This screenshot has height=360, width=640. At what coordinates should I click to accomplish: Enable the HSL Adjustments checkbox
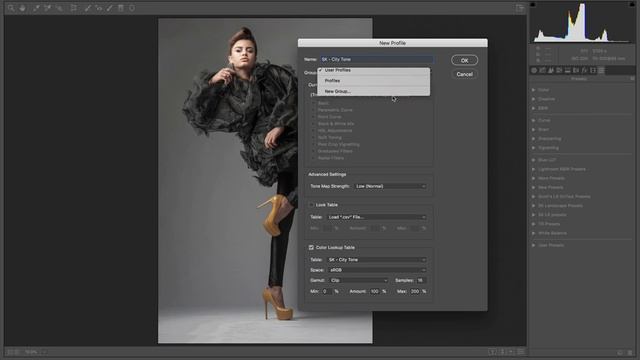[313, 131]
